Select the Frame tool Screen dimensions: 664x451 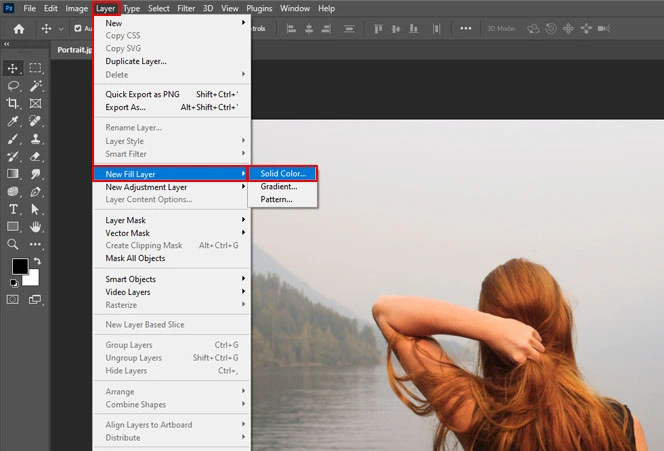35,103
